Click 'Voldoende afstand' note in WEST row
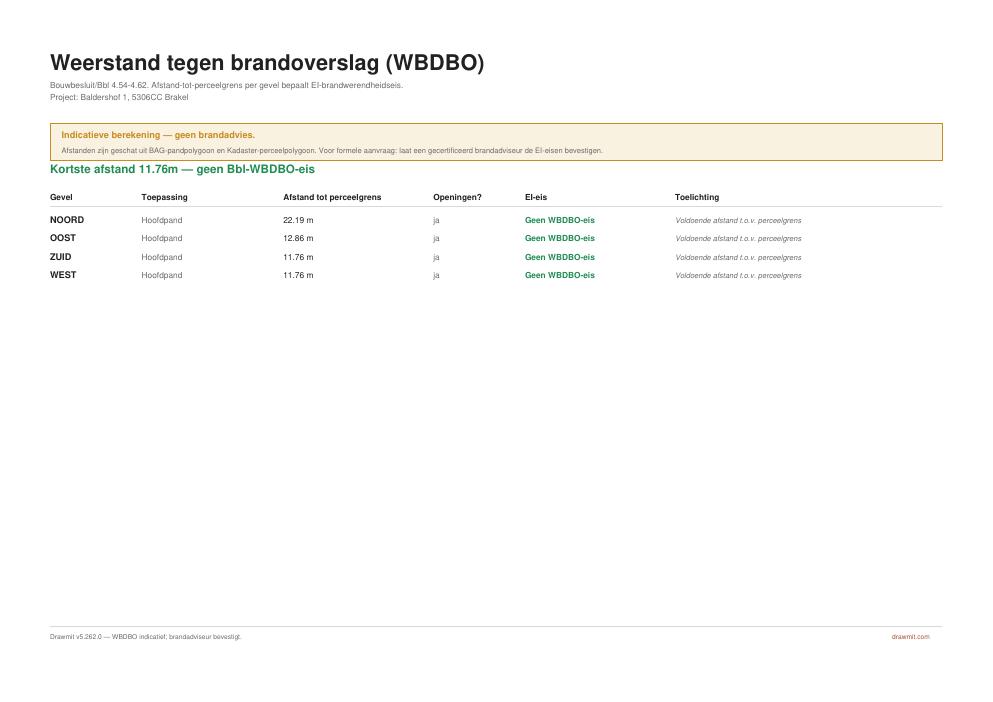 click(738, 275)
